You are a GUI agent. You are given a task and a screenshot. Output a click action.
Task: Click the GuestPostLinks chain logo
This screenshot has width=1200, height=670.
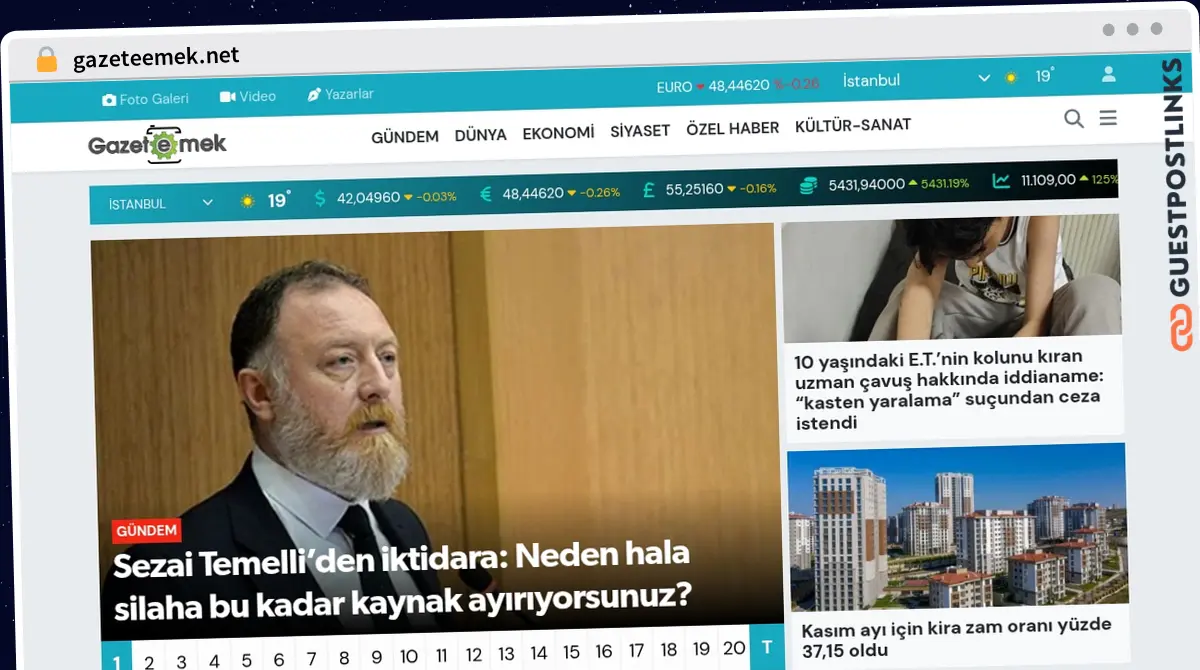pyautogui.click(x=1180, y=329)
